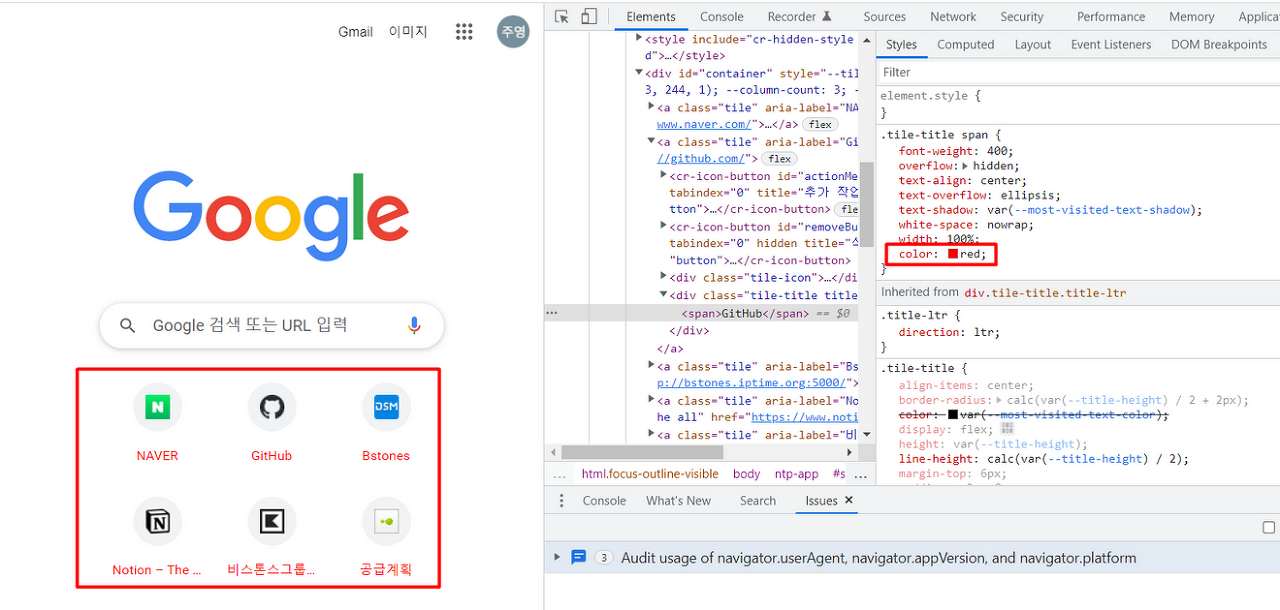Collapse the GitHub tile anchor node
Image resolution: width=1280 pixels, height=610 pixels.
[652, 142]
